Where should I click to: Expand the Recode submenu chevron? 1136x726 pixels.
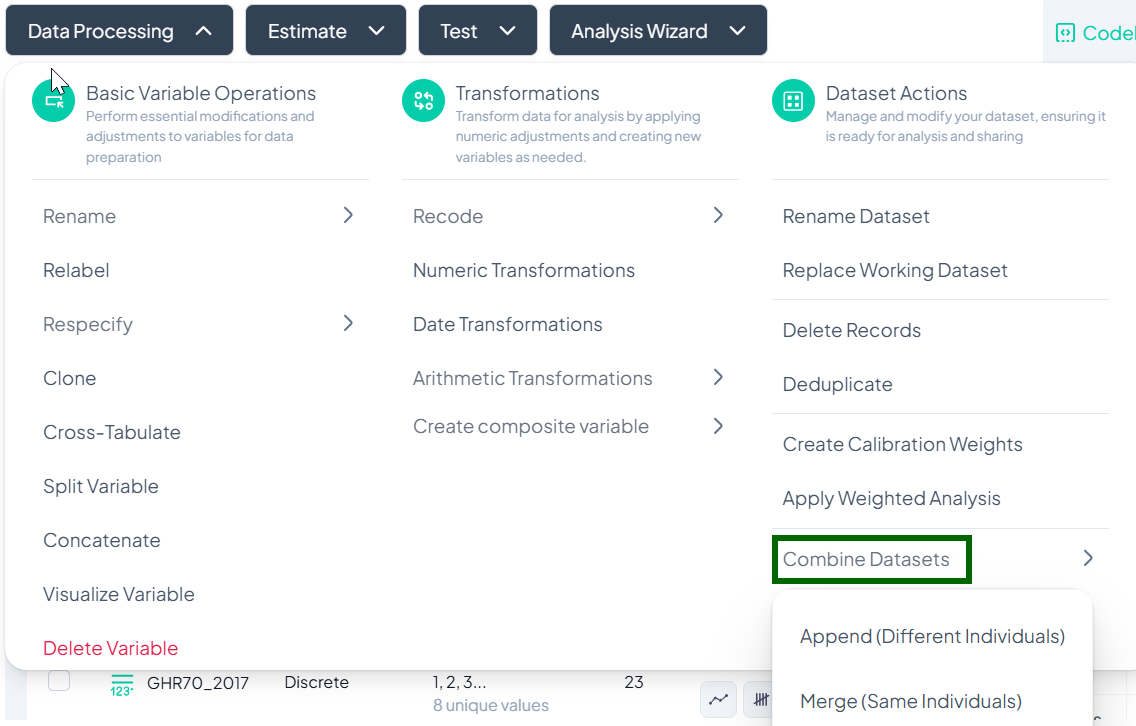pyautogui.click(x=718, y=215)
